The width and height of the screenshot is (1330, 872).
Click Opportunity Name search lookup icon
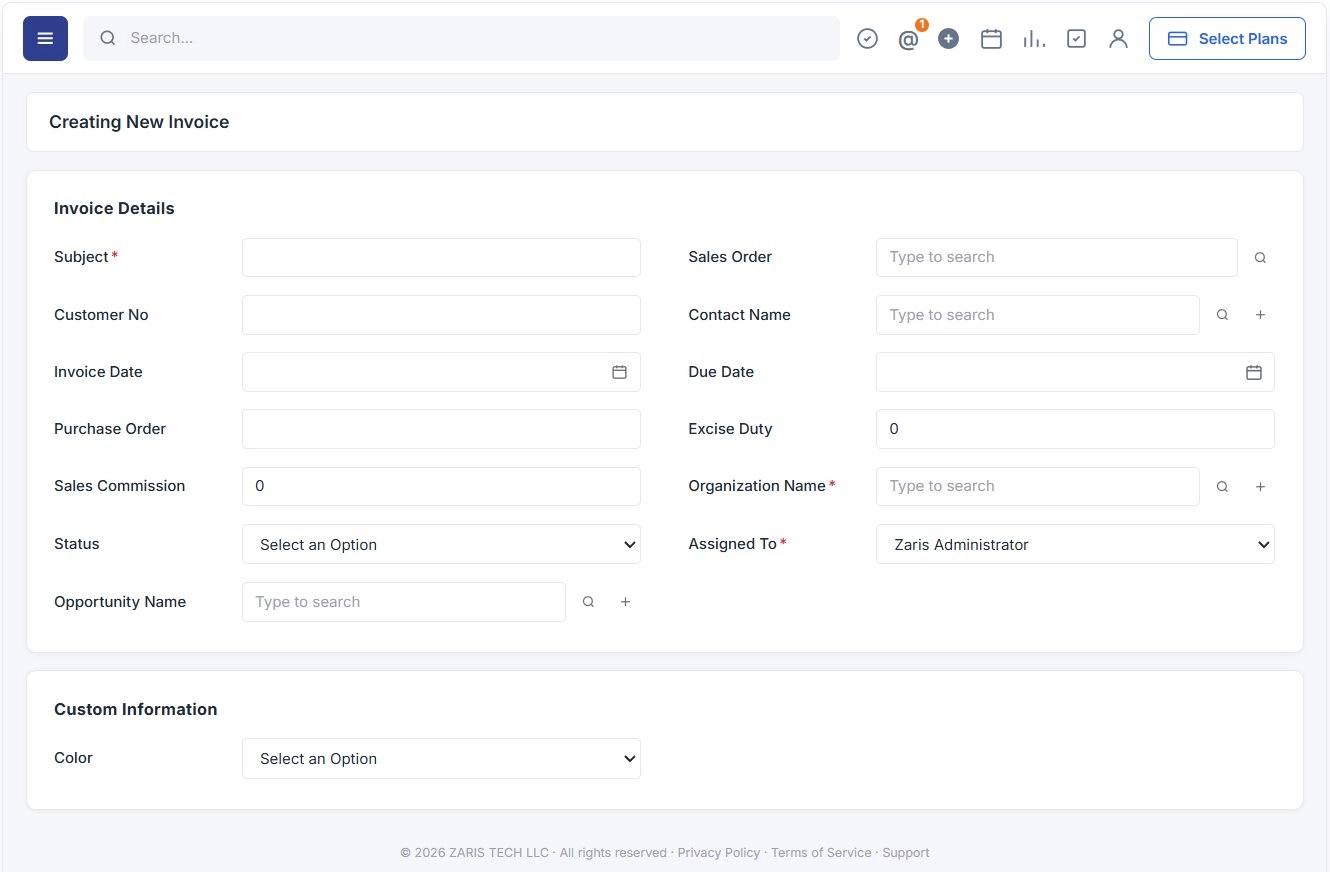(588, 602)
